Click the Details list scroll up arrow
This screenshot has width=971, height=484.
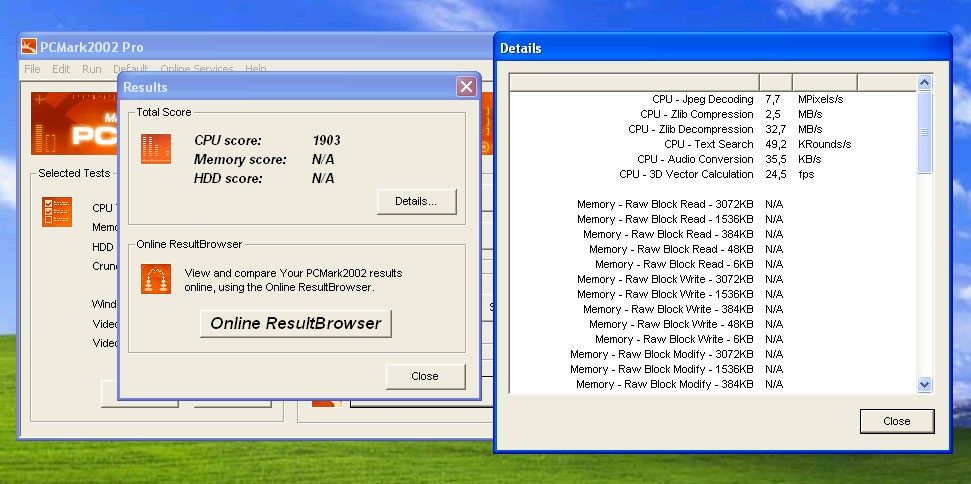925,82
